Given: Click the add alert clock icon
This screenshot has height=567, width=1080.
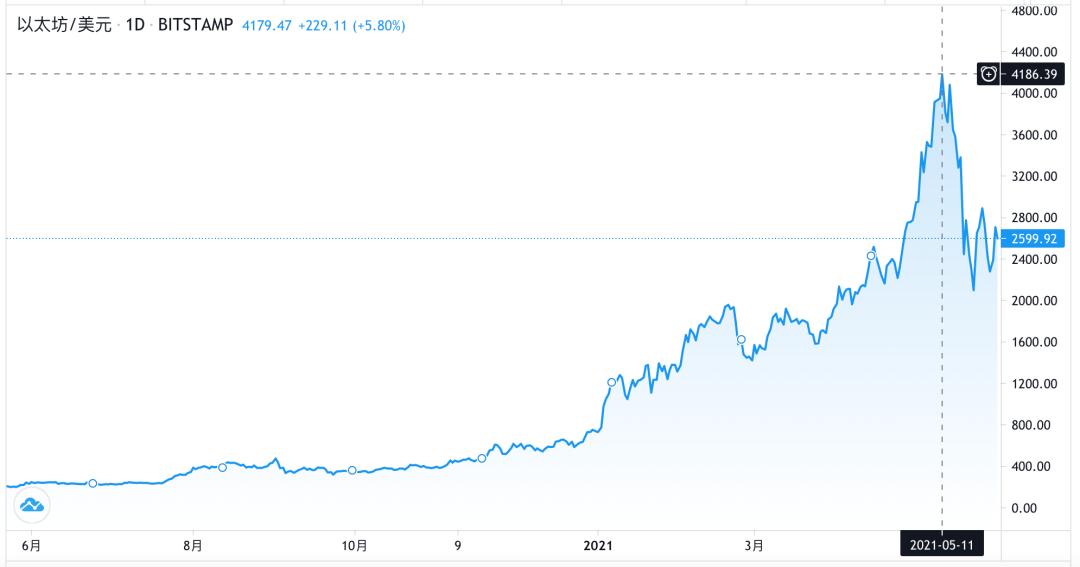Looking at the screenshot, I should 988,73.
